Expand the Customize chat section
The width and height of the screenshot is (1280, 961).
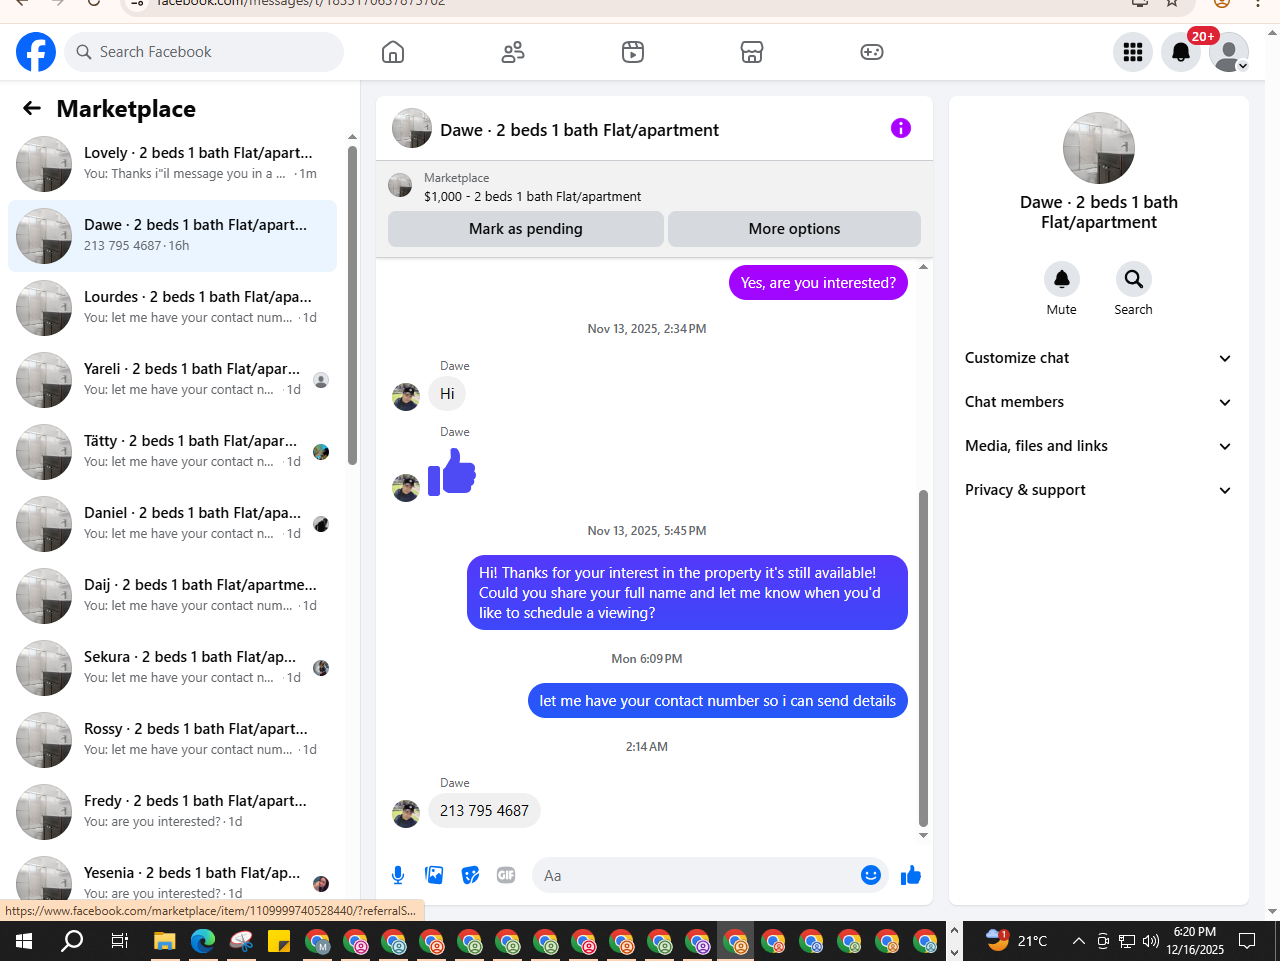click(x=1098, y=358)
